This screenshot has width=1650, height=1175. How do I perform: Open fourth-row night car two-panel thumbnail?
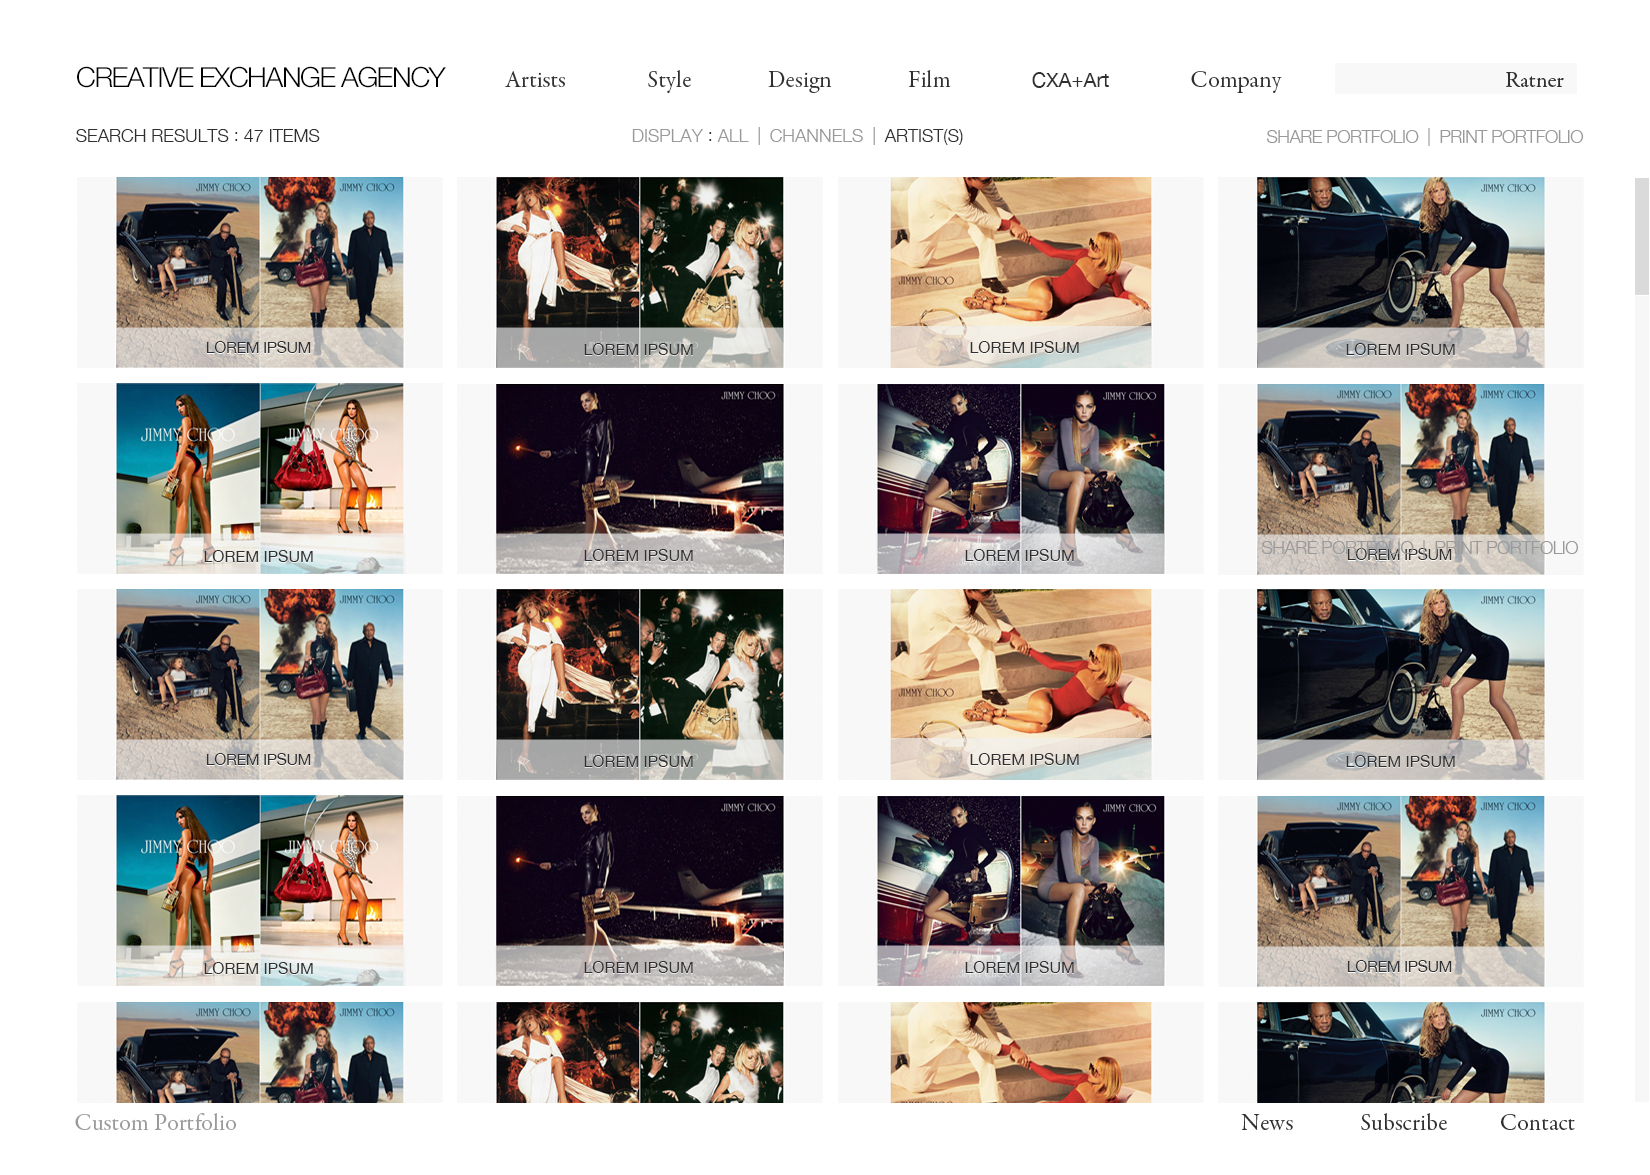1021,890
